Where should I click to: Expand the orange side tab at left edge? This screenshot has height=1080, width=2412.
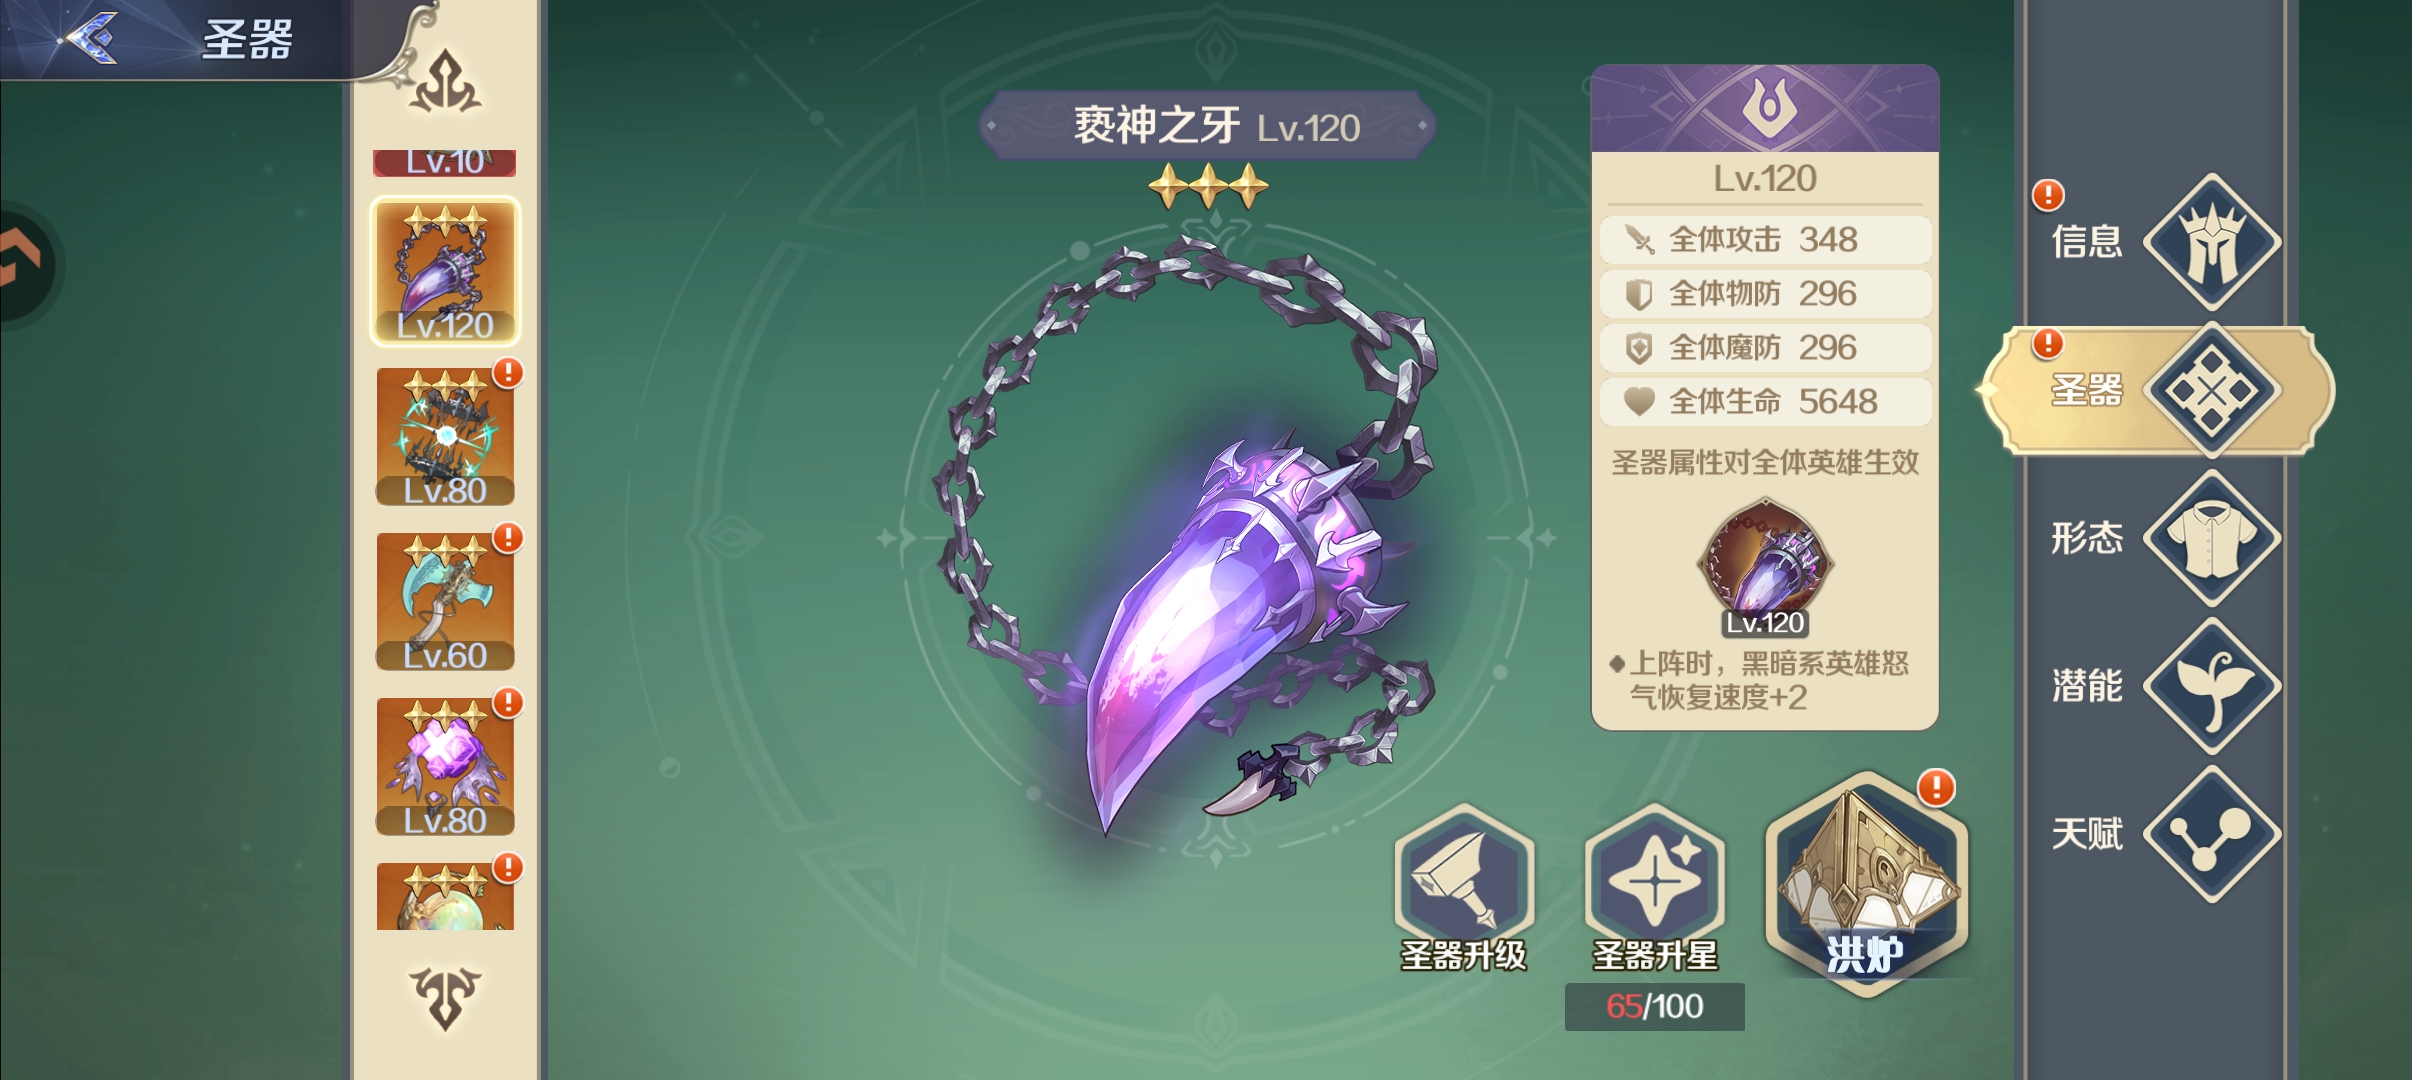tap(26, 264)
